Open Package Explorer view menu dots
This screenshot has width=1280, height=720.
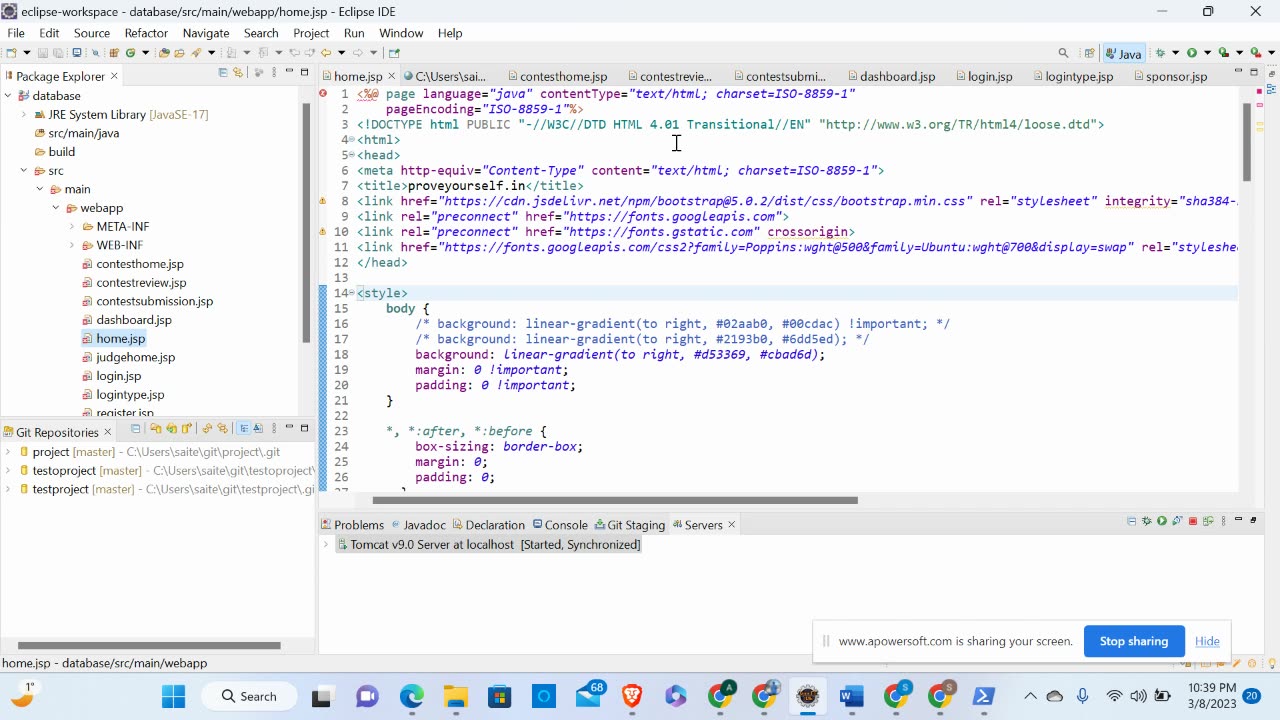coord(273,73)
